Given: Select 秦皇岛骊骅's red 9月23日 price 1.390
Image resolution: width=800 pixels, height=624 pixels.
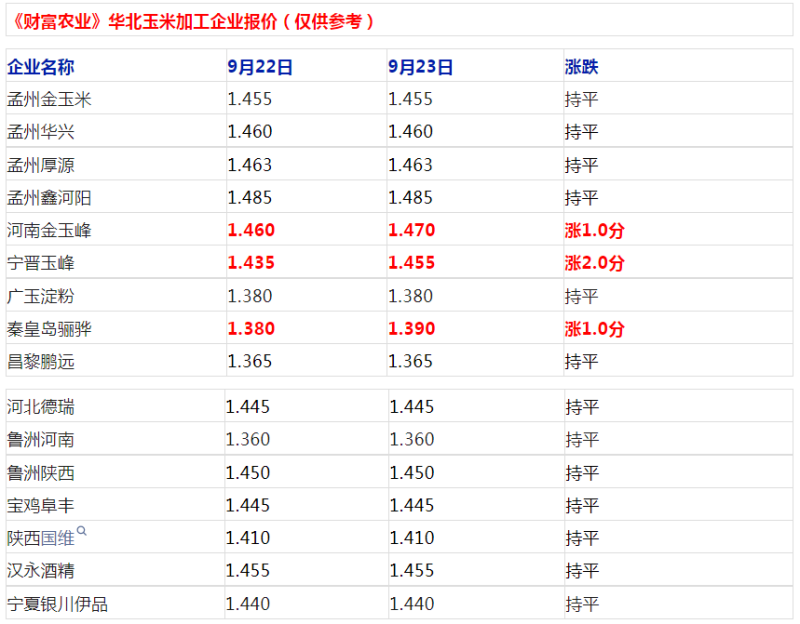Looking at the screenshot, I should [x=412, y=329].
